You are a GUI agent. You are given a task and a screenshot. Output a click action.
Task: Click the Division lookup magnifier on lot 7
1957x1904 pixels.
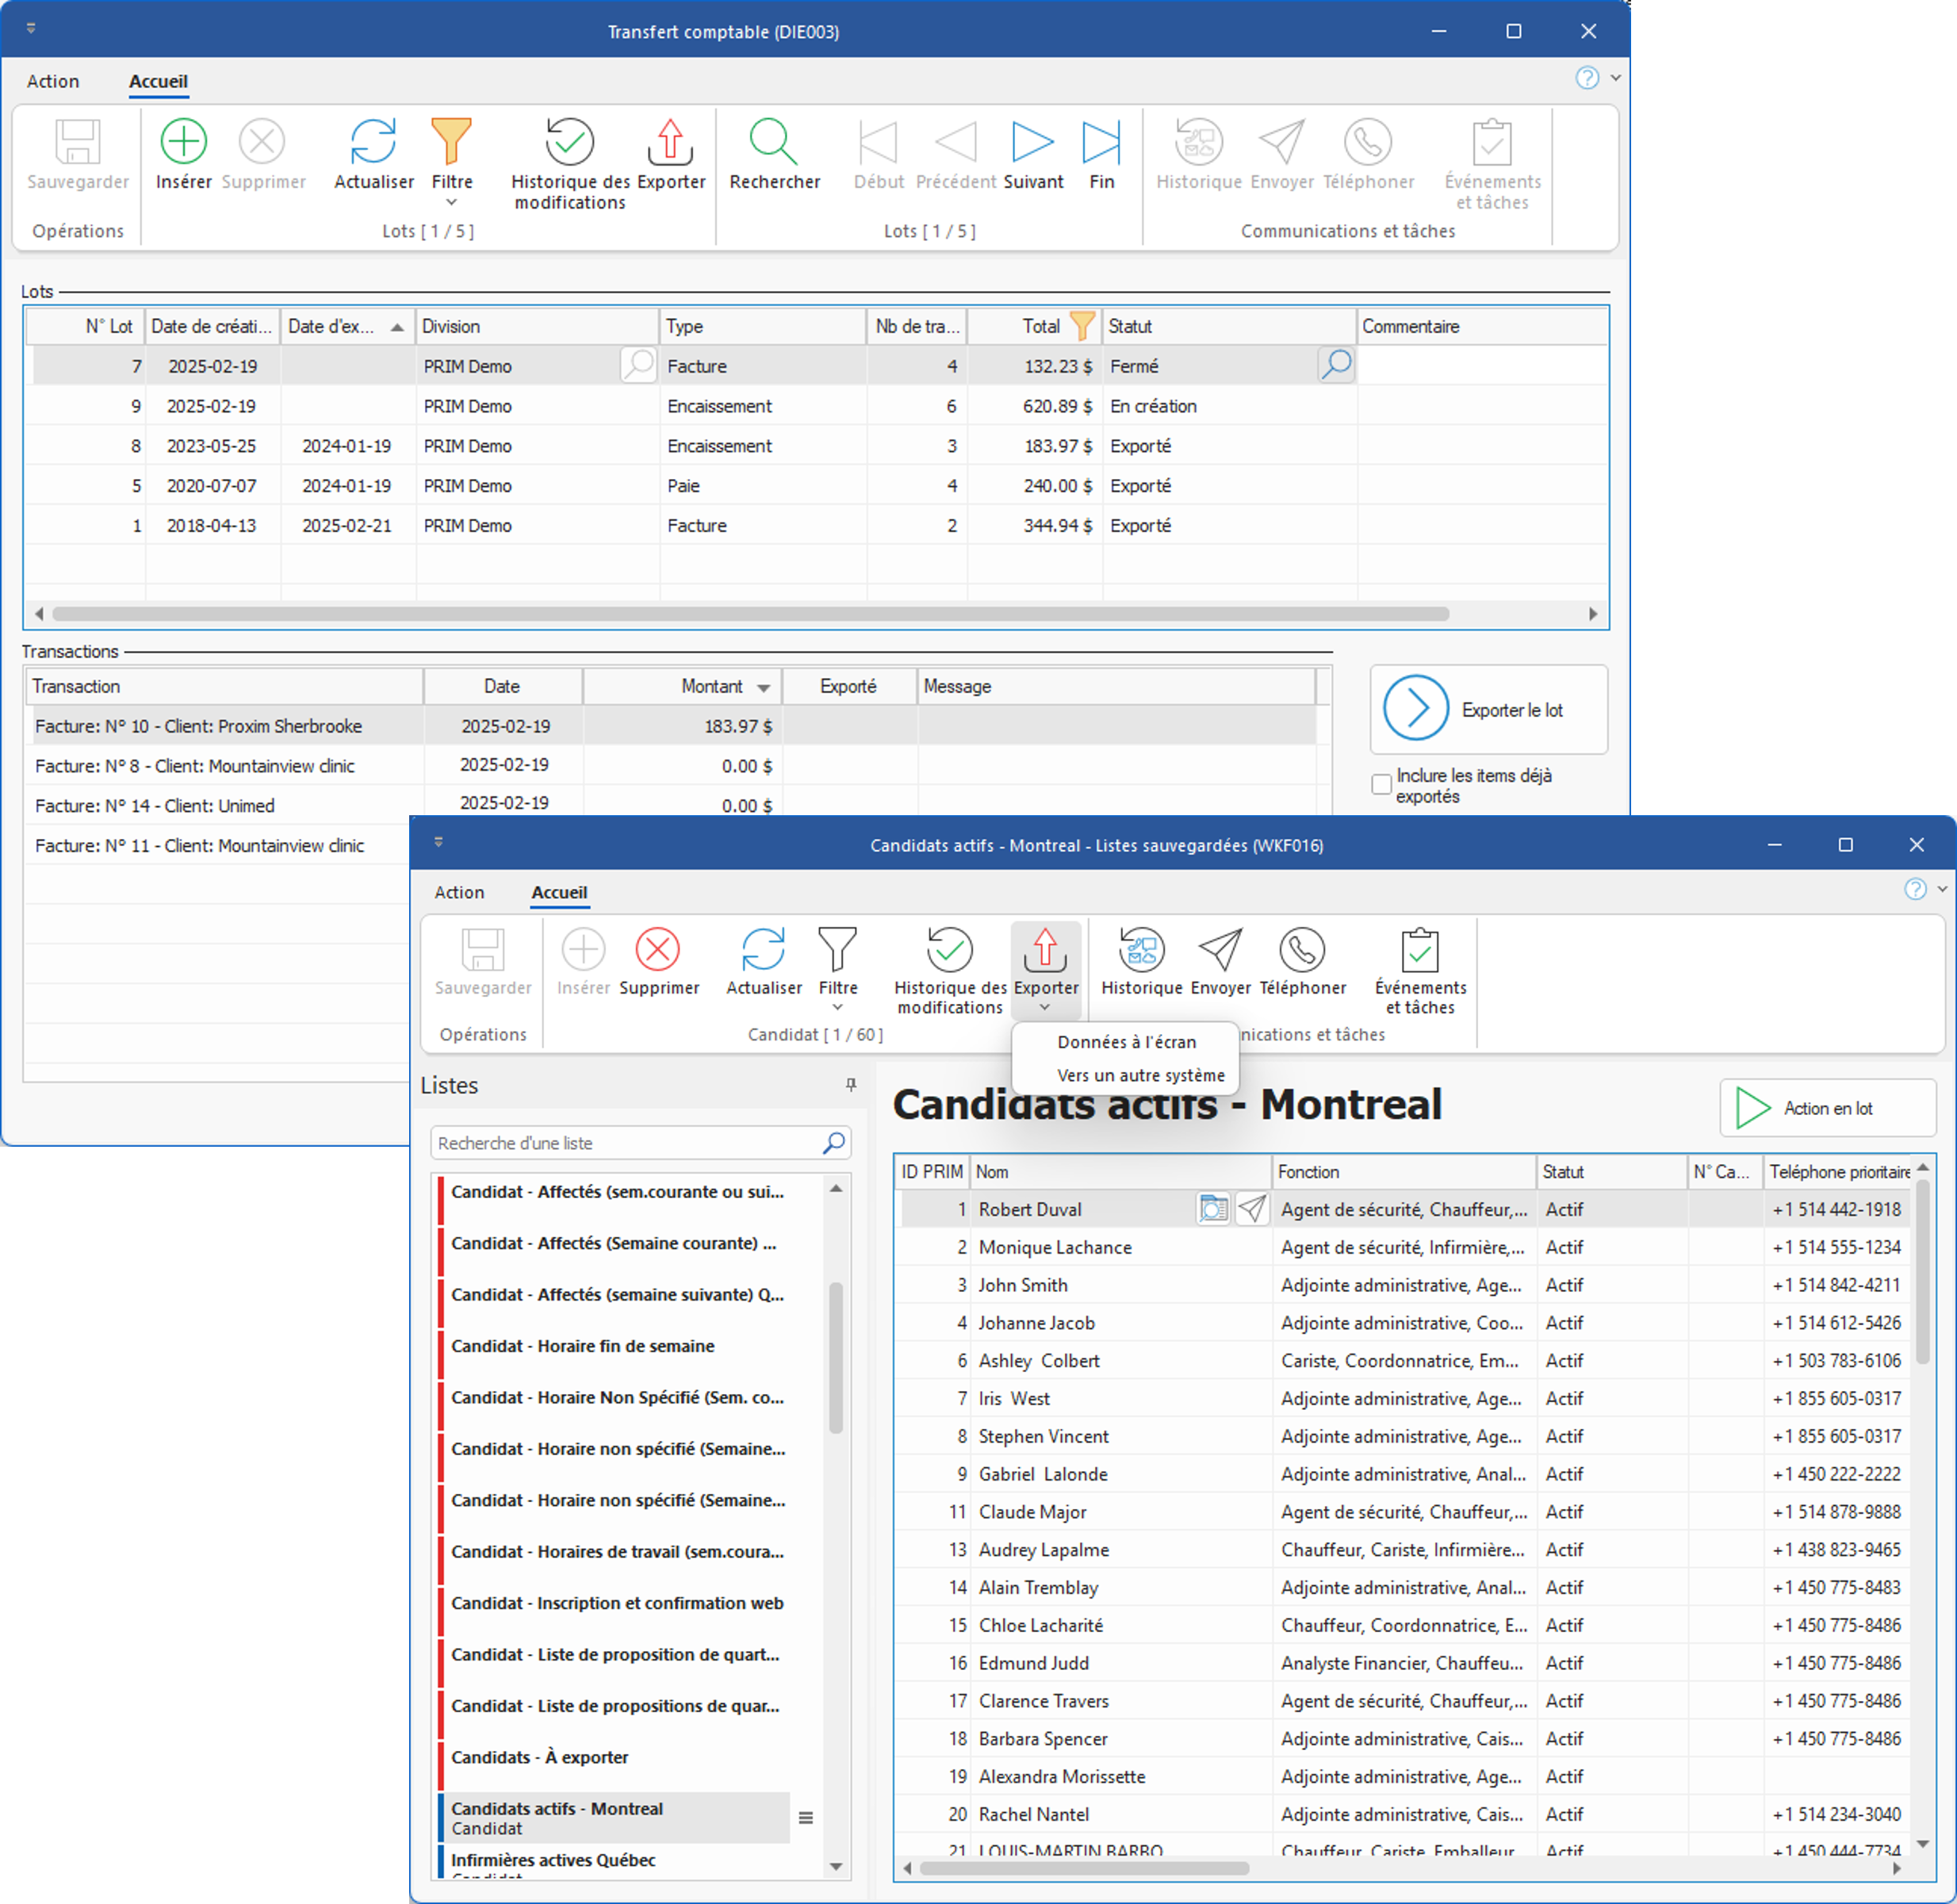(638, 365)
